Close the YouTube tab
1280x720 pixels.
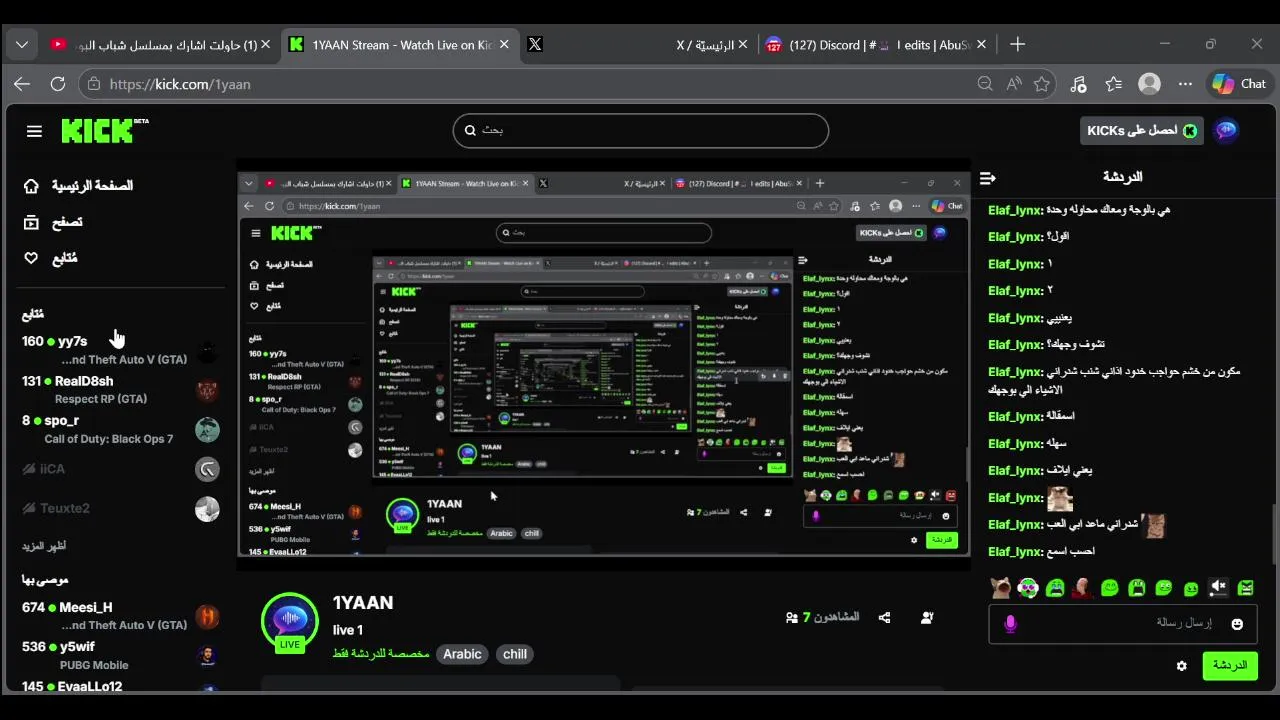(265, 44)
